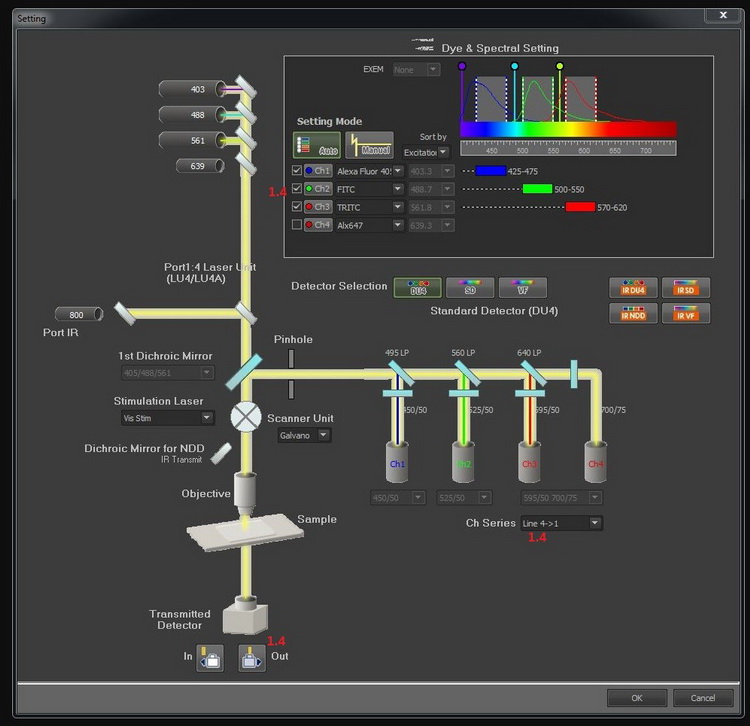Open the Alexa Fluor dye dropdown
Viewport: 750px width, 726px height.
click(x=369, y=171)
